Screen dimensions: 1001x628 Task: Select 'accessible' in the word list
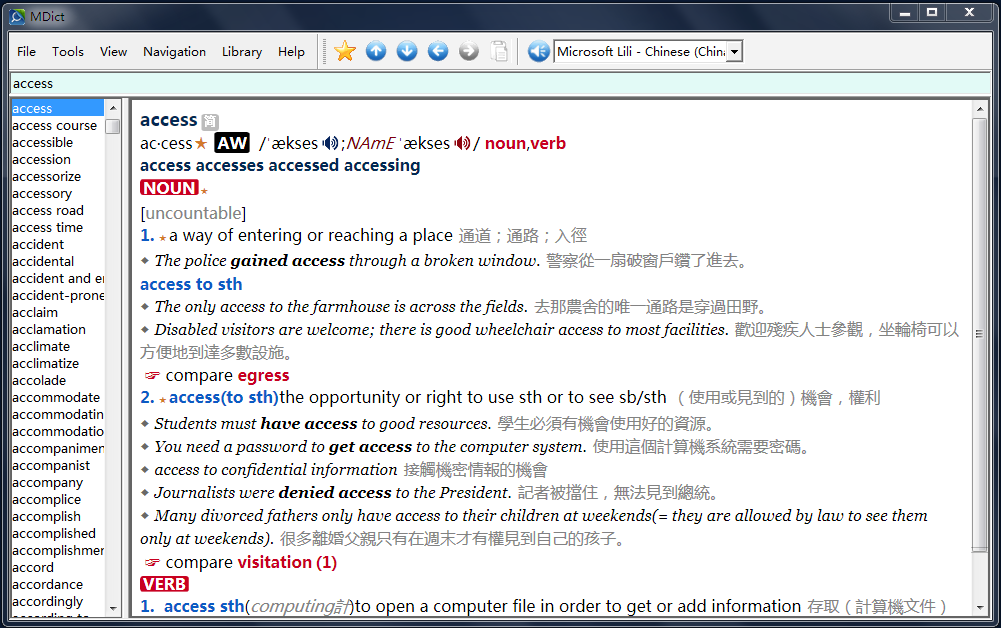tap(43, 142)
